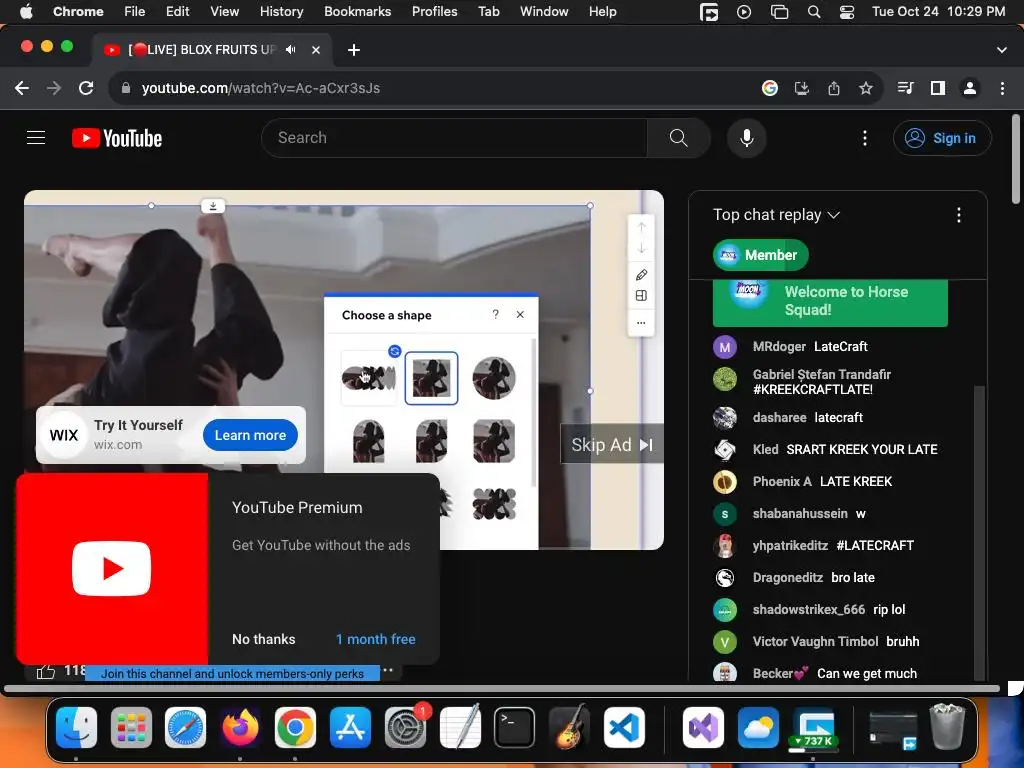Open chat options three-dot menu

tap(959, 215)
